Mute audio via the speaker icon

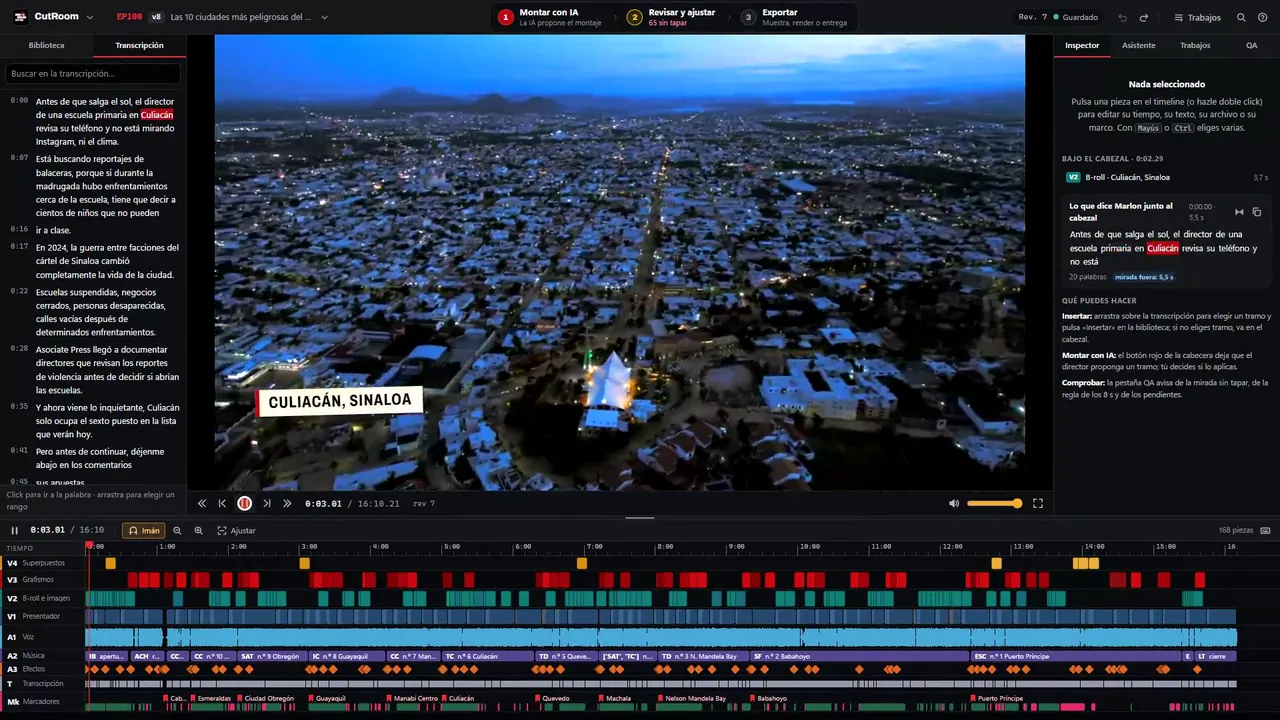[954, 504]
